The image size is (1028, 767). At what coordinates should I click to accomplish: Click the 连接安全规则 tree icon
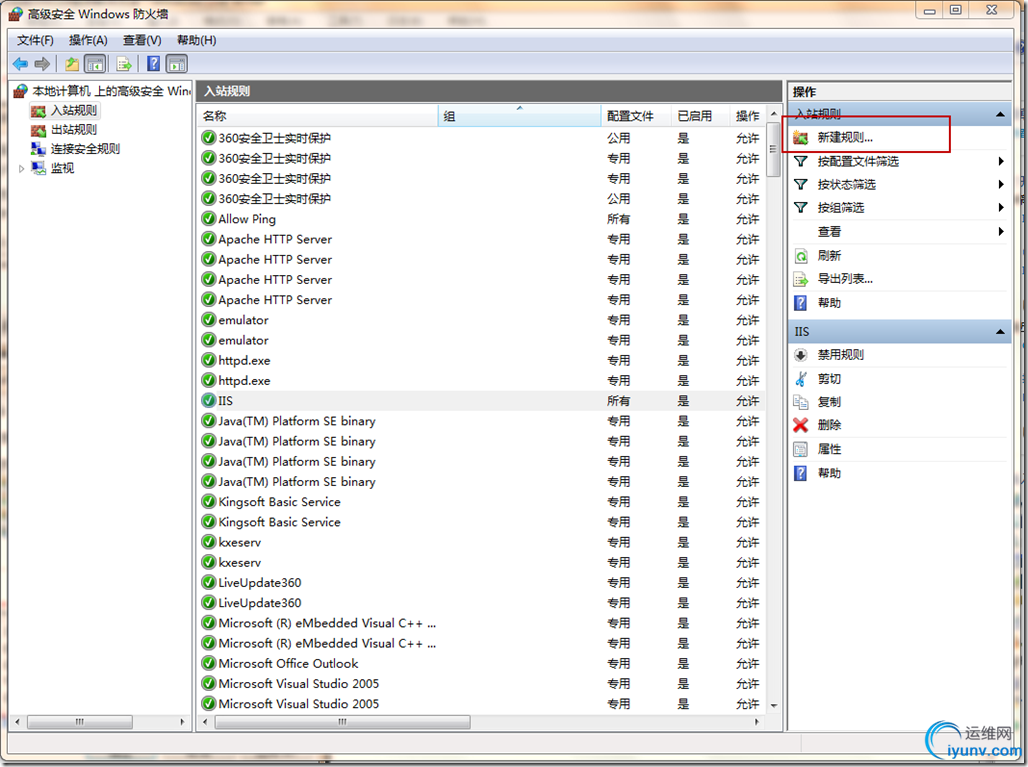[x=39, y=149]
